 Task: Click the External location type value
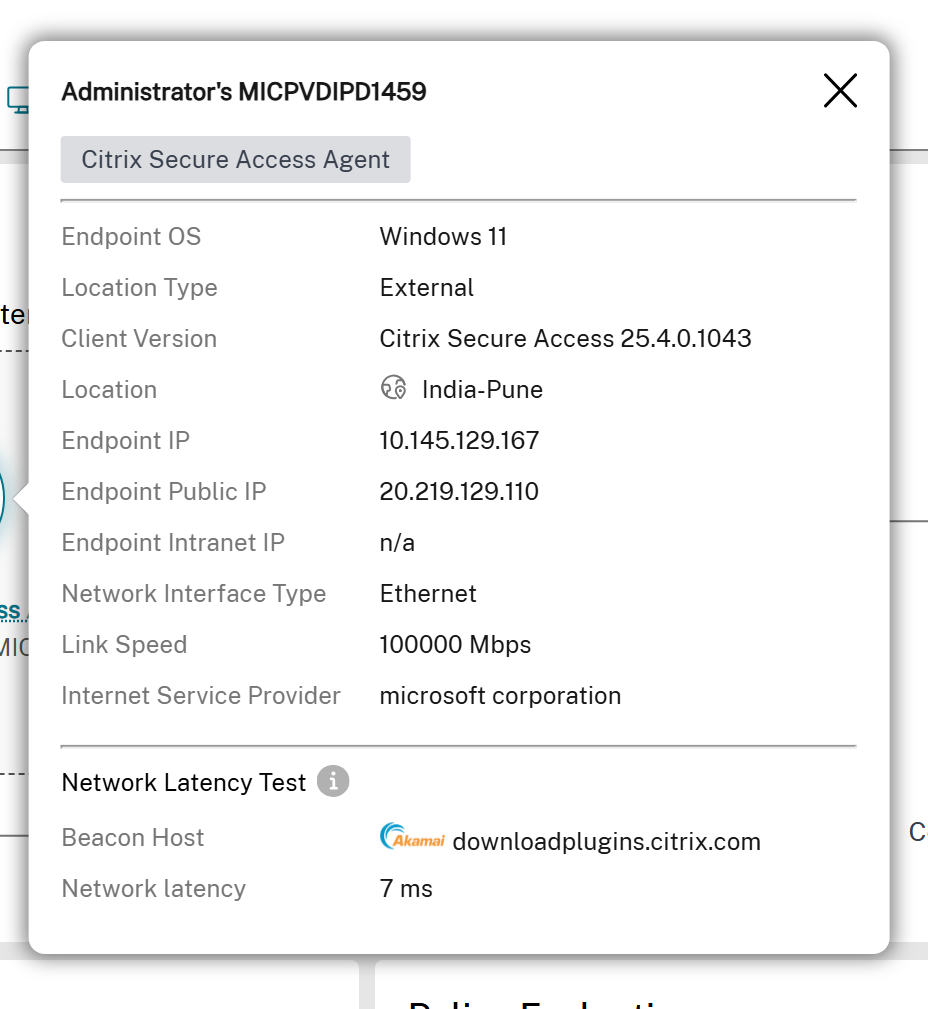click(x=426, y=288)
